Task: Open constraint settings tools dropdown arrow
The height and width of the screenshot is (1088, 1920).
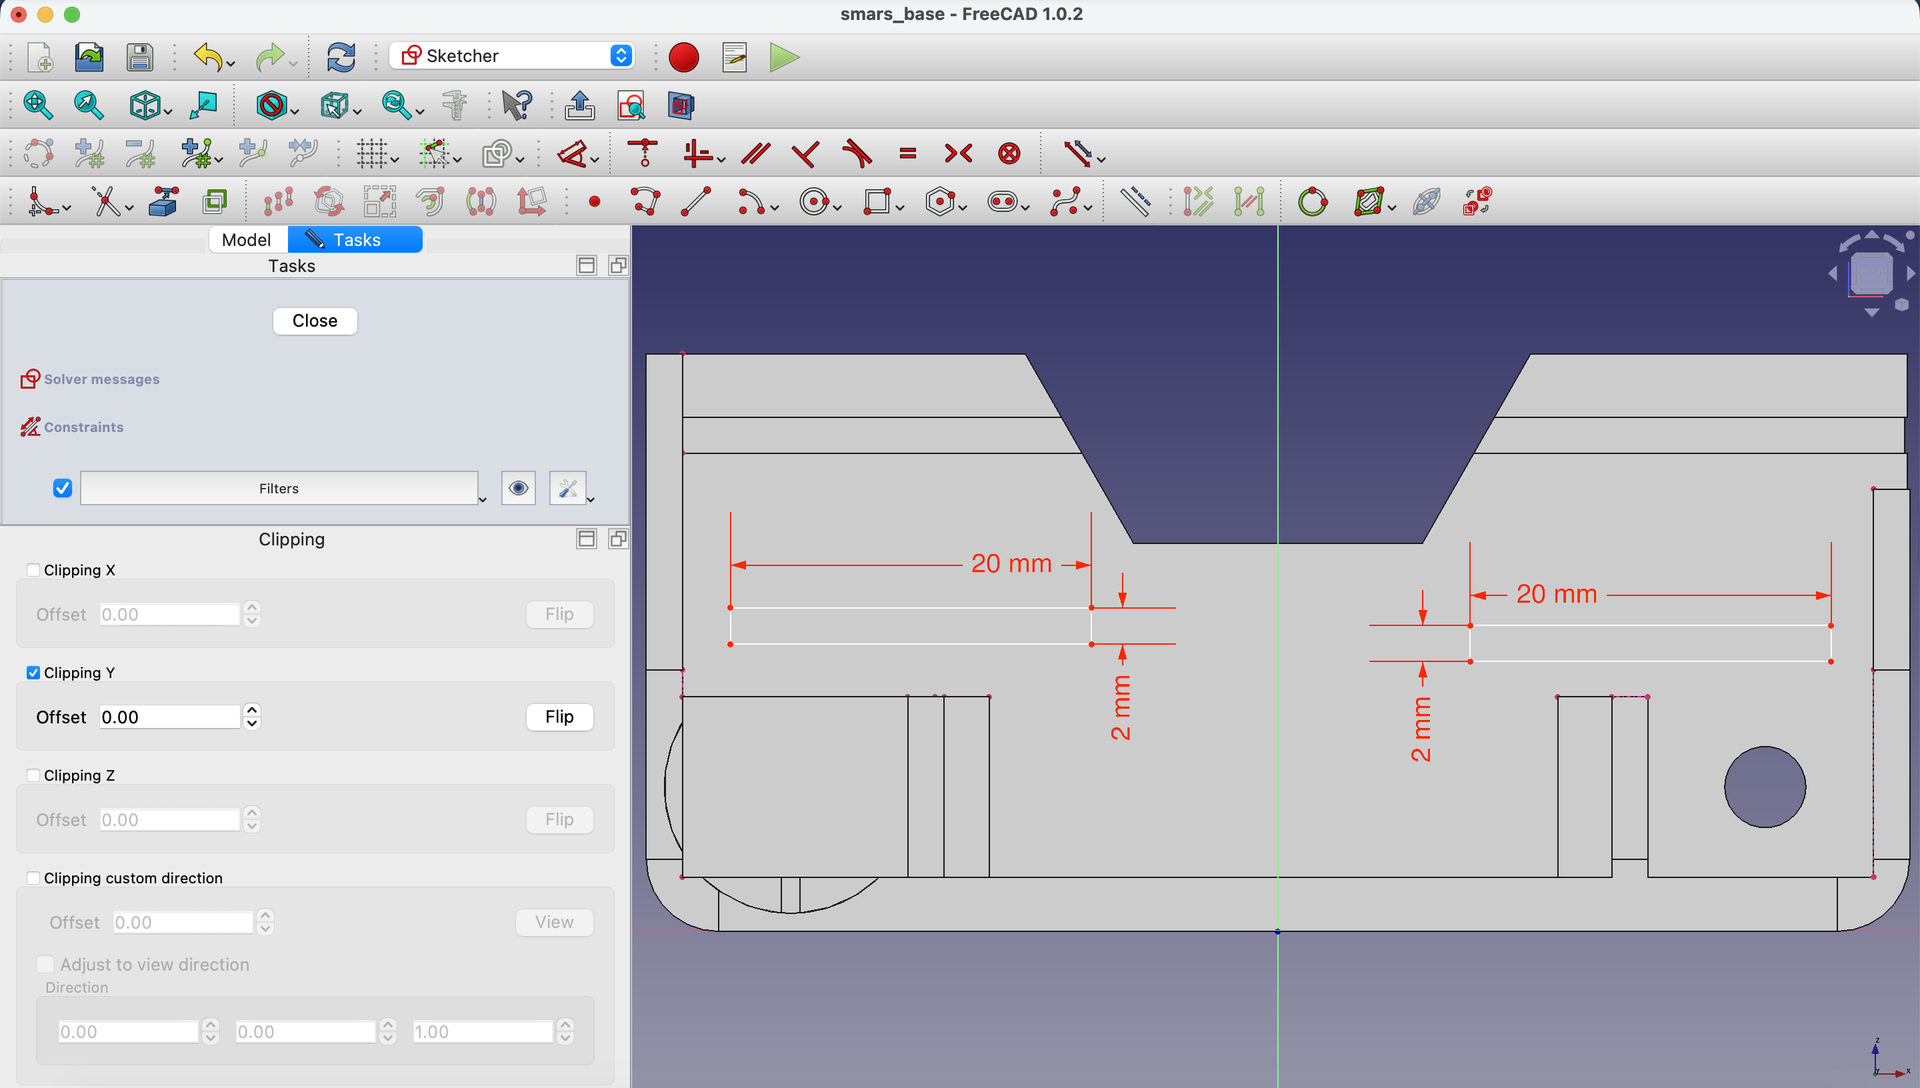Action: point(591,498)
